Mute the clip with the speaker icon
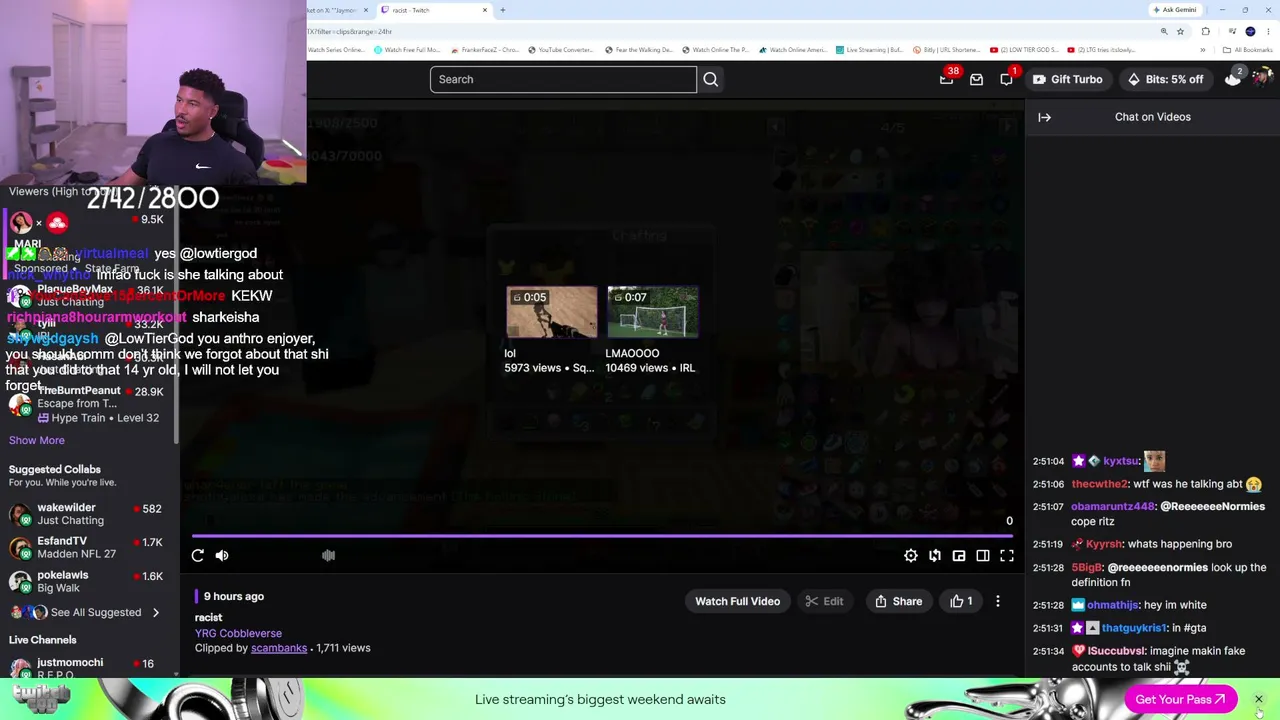1280x720 pixels. tap(222, 556)
